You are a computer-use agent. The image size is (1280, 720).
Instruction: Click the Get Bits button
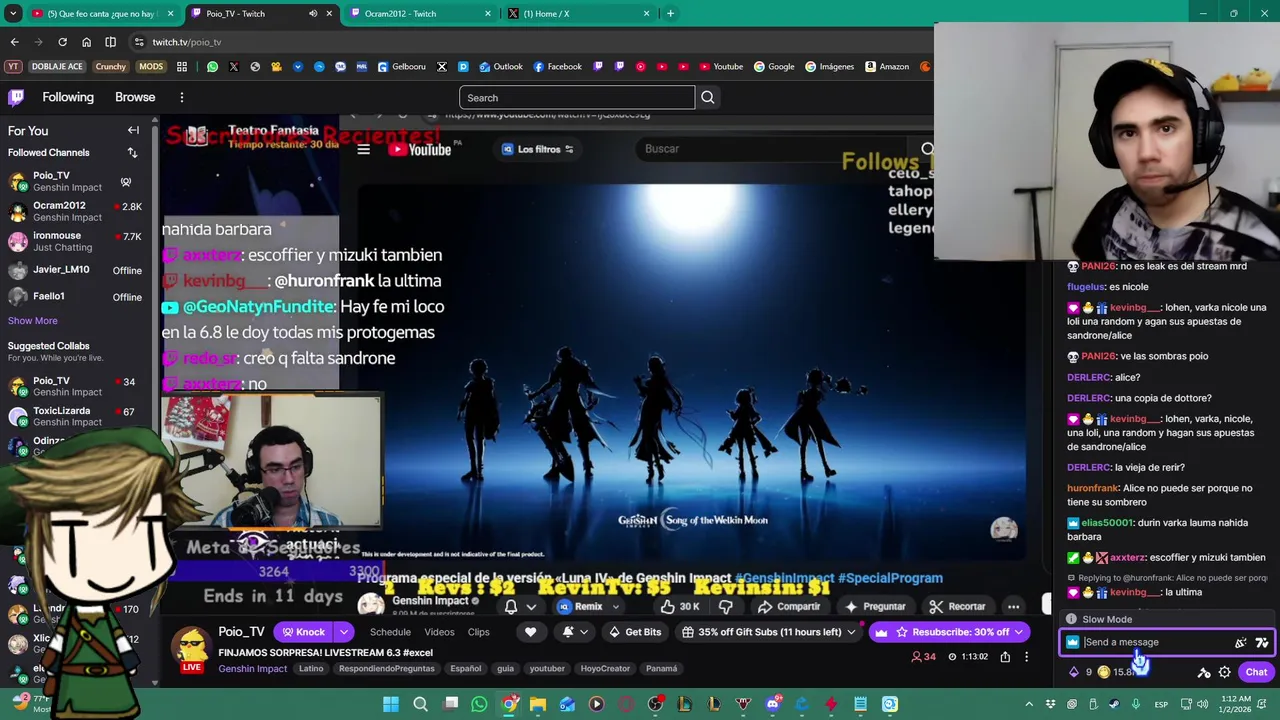tap(633, 632)
